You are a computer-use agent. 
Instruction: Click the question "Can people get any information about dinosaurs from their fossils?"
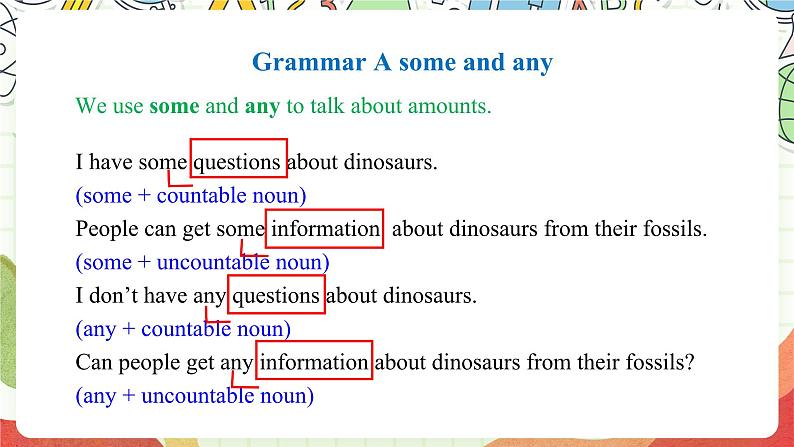pos(385,363)
